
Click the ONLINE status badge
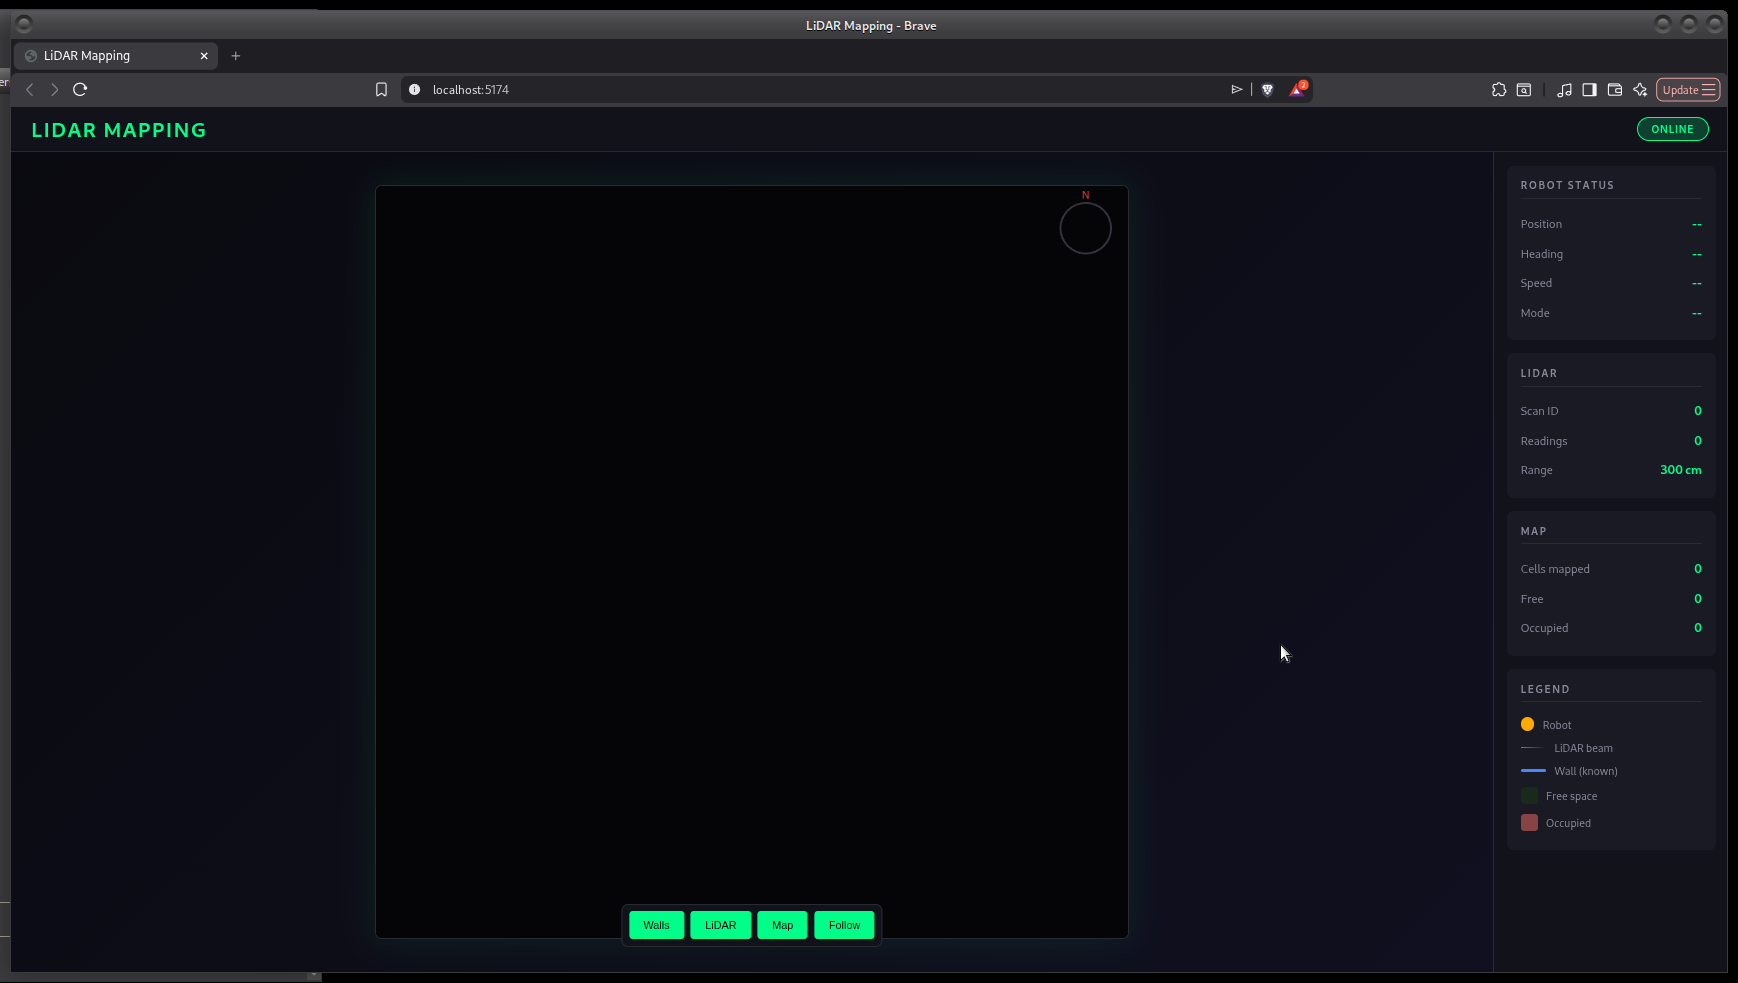pyautogui.click(x=1672, y=129)
